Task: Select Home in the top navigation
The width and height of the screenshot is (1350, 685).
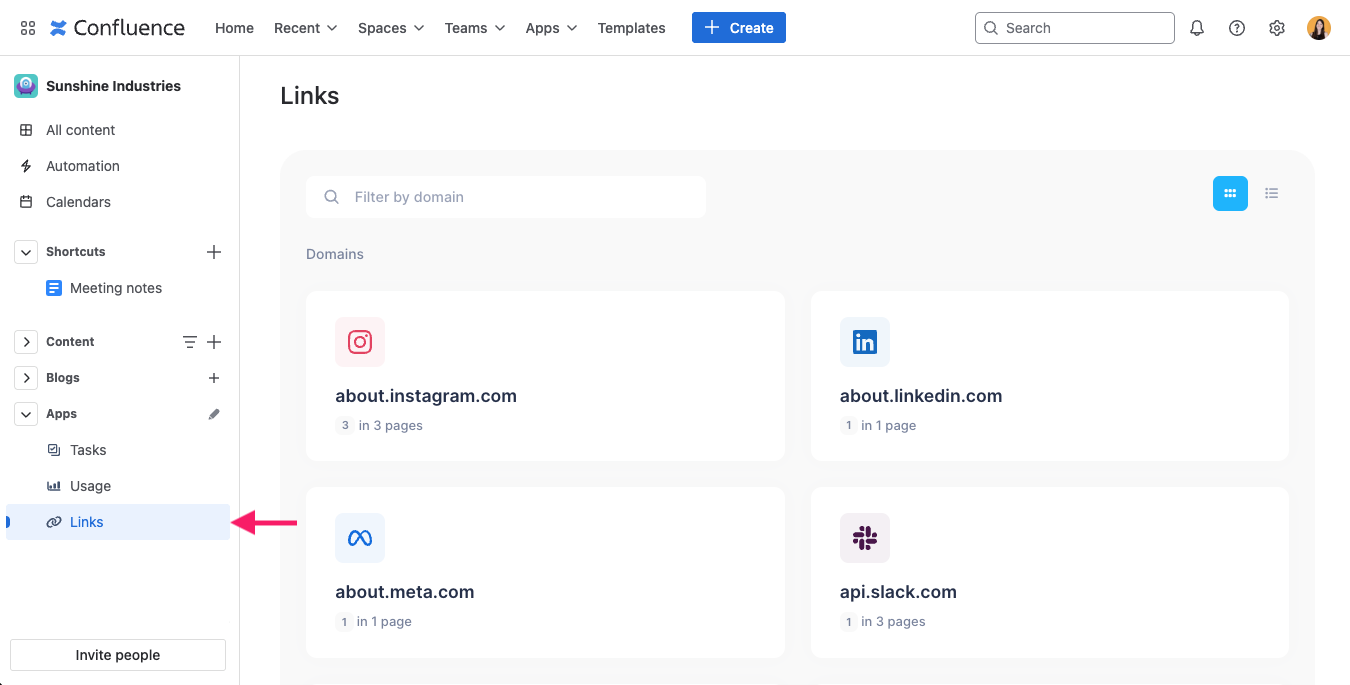Action: point(234,27)
